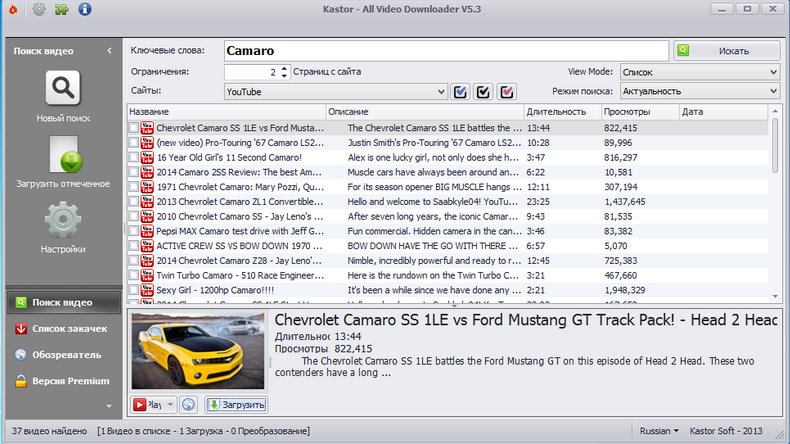
Task: Click the Загрузить download button
Action: 236,405
